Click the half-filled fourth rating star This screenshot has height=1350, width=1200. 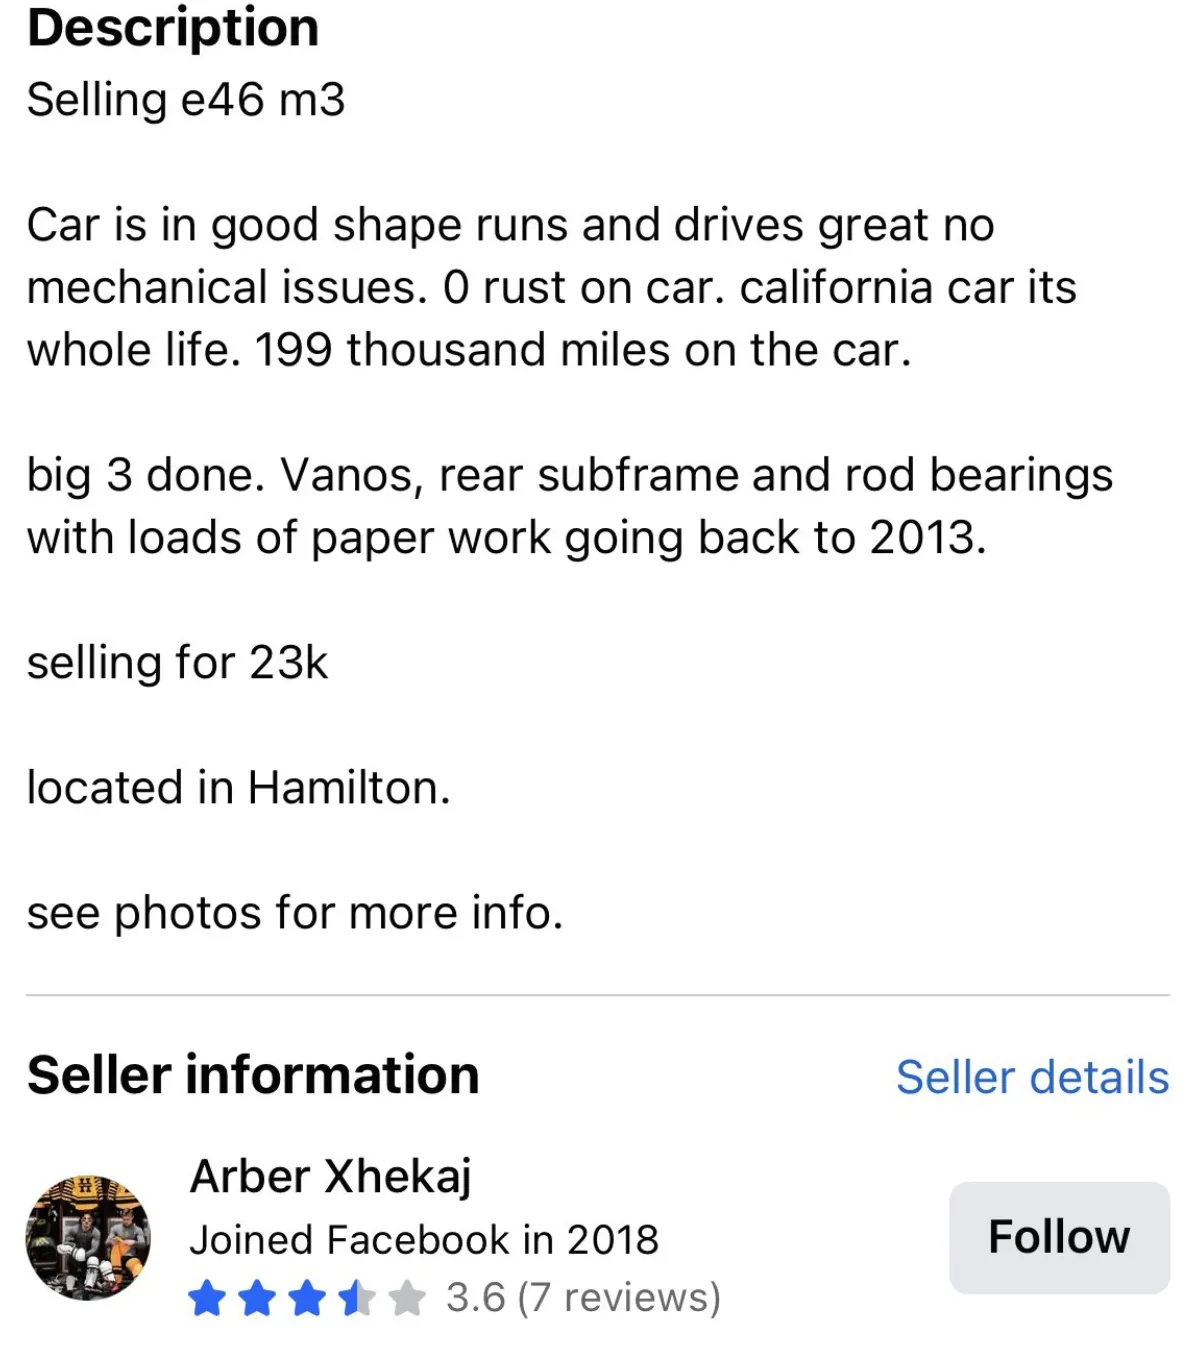[356, 1298]
